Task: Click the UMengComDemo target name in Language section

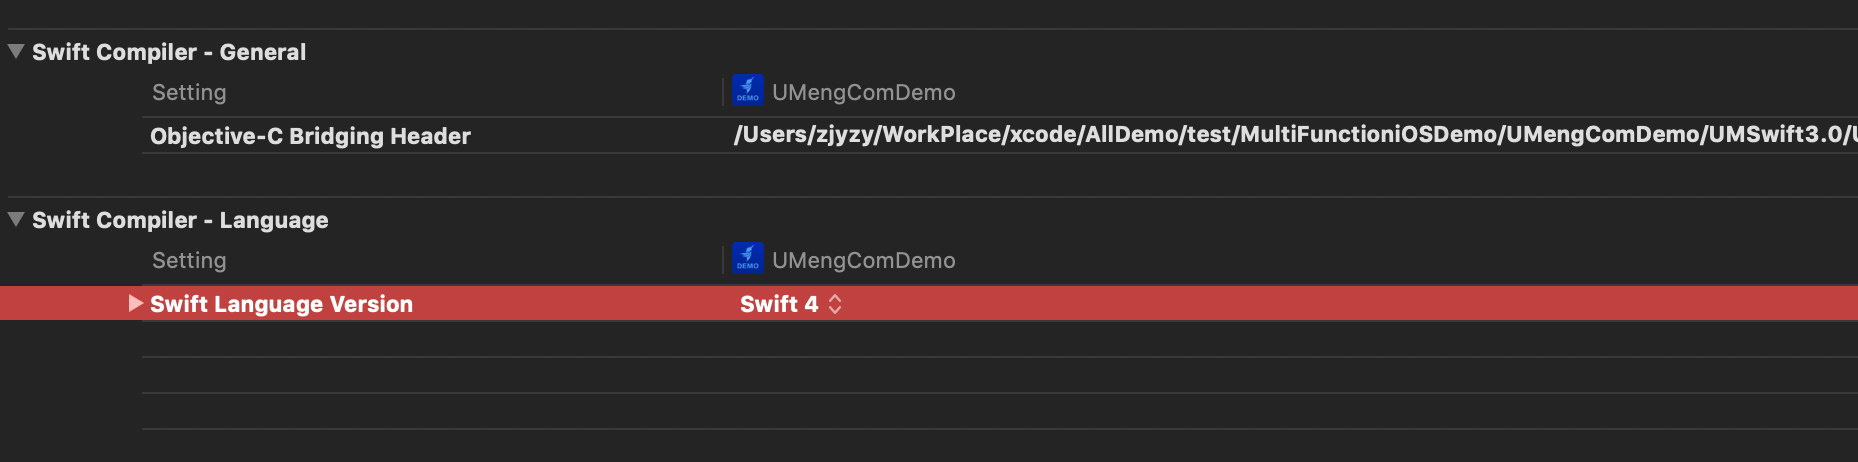Action: (864, 261)
